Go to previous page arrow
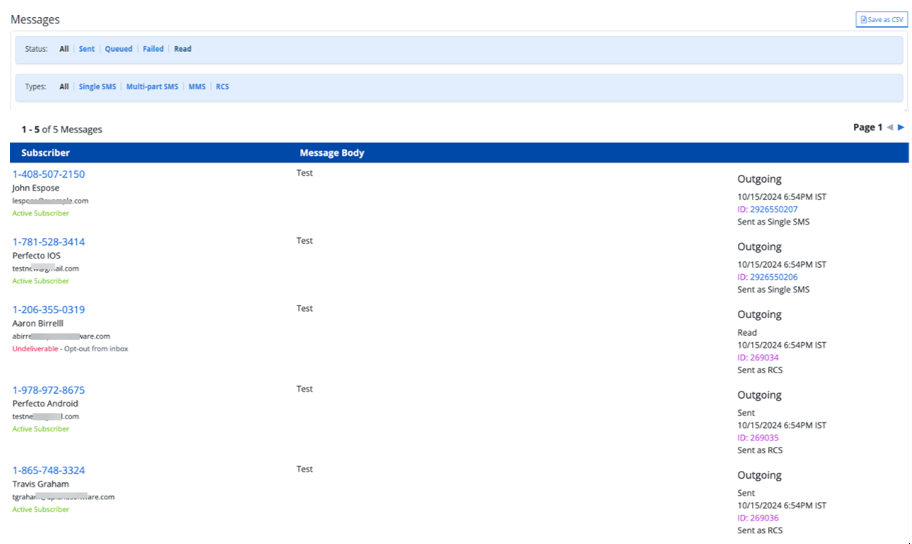The image size is (912, 544). coord(890,127)
